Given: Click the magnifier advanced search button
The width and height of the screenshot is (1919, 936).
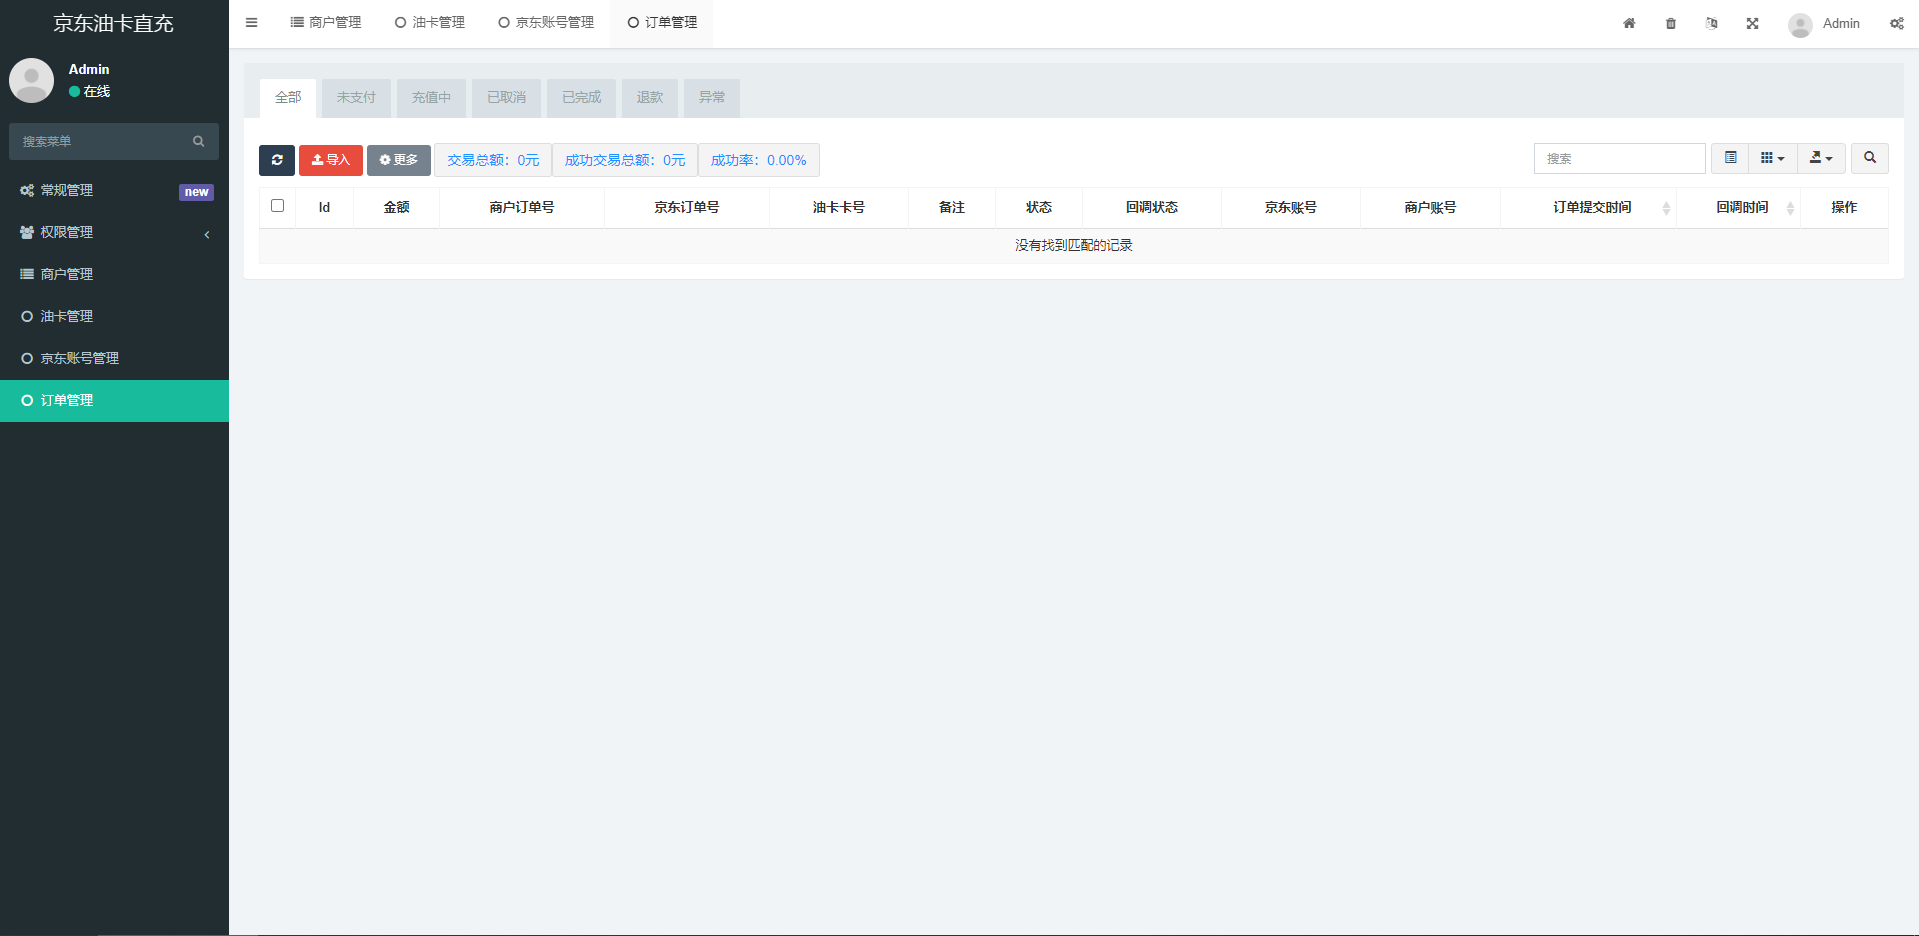Looking at the screenshot, I should point(1869,158).
